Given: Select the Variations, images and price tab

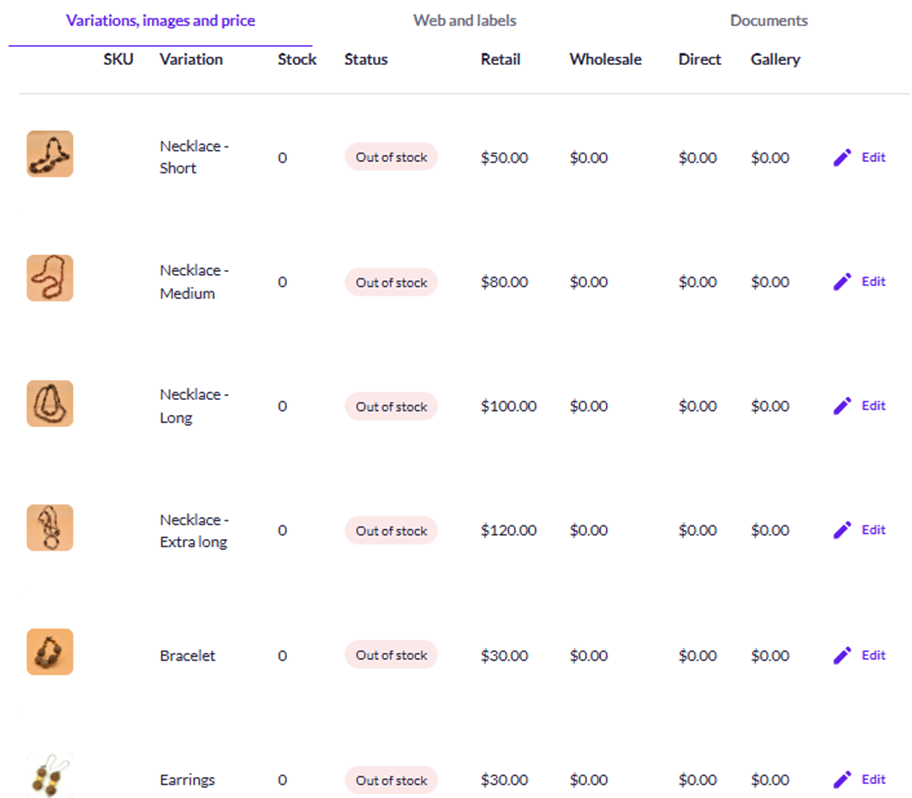Looking at the screenshot, I should pos(160,20).
